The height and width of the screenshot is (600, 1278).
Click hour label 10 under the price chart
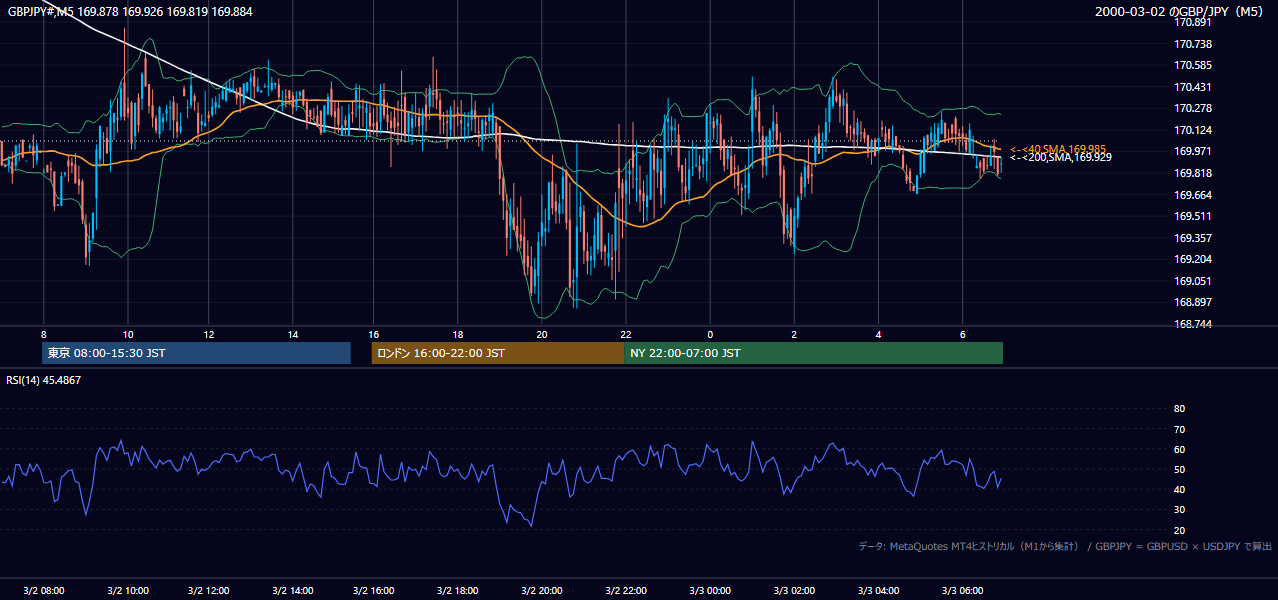coord(127,334)
